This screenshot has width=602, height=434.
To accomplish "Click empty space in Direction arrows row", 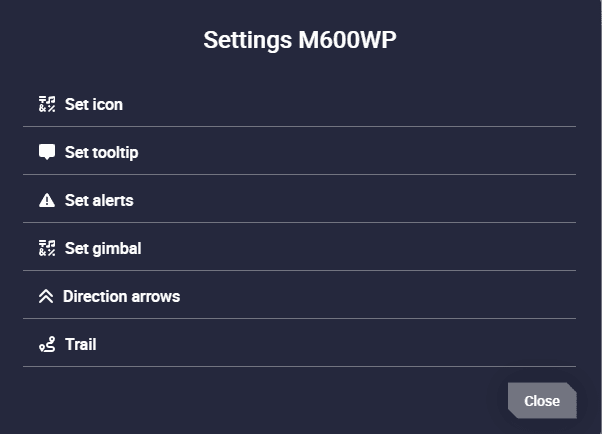I will tap(376, 296).
